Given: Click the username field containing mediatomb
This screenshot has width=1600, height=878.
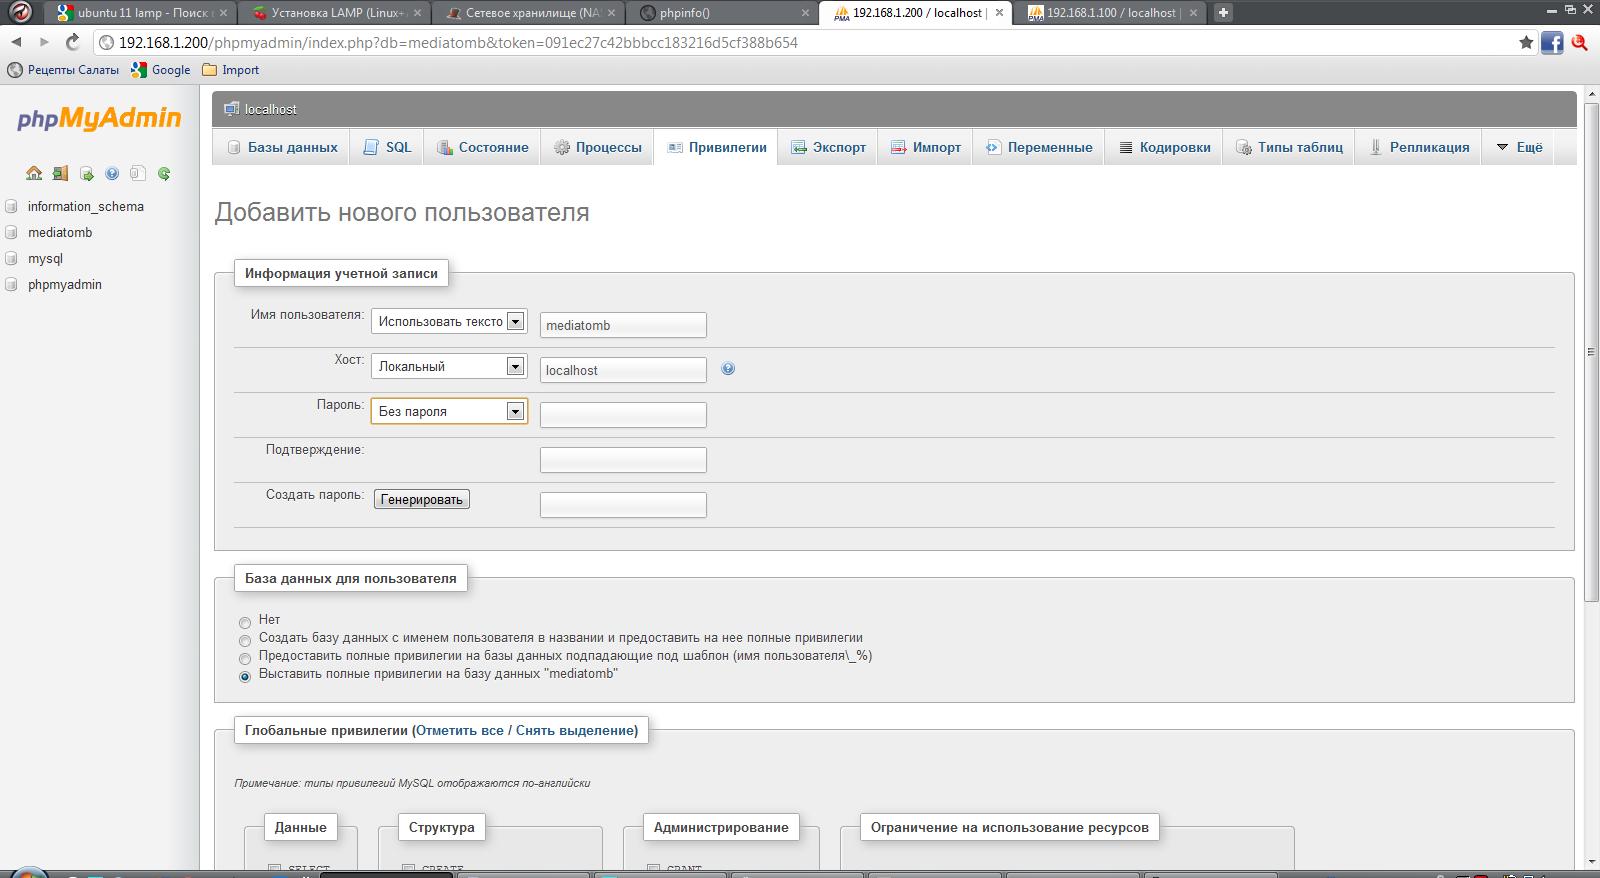Looking at the screenshot, I should (623, 325).
